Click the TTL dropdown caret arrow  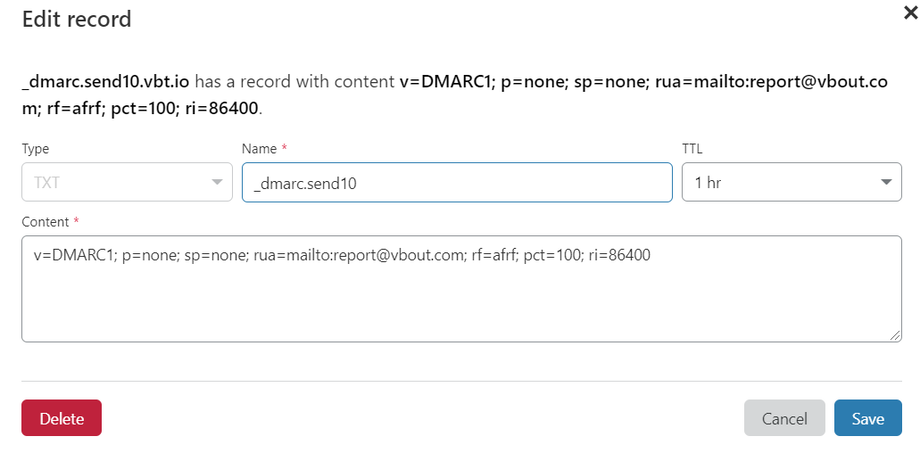coord(885,183)
